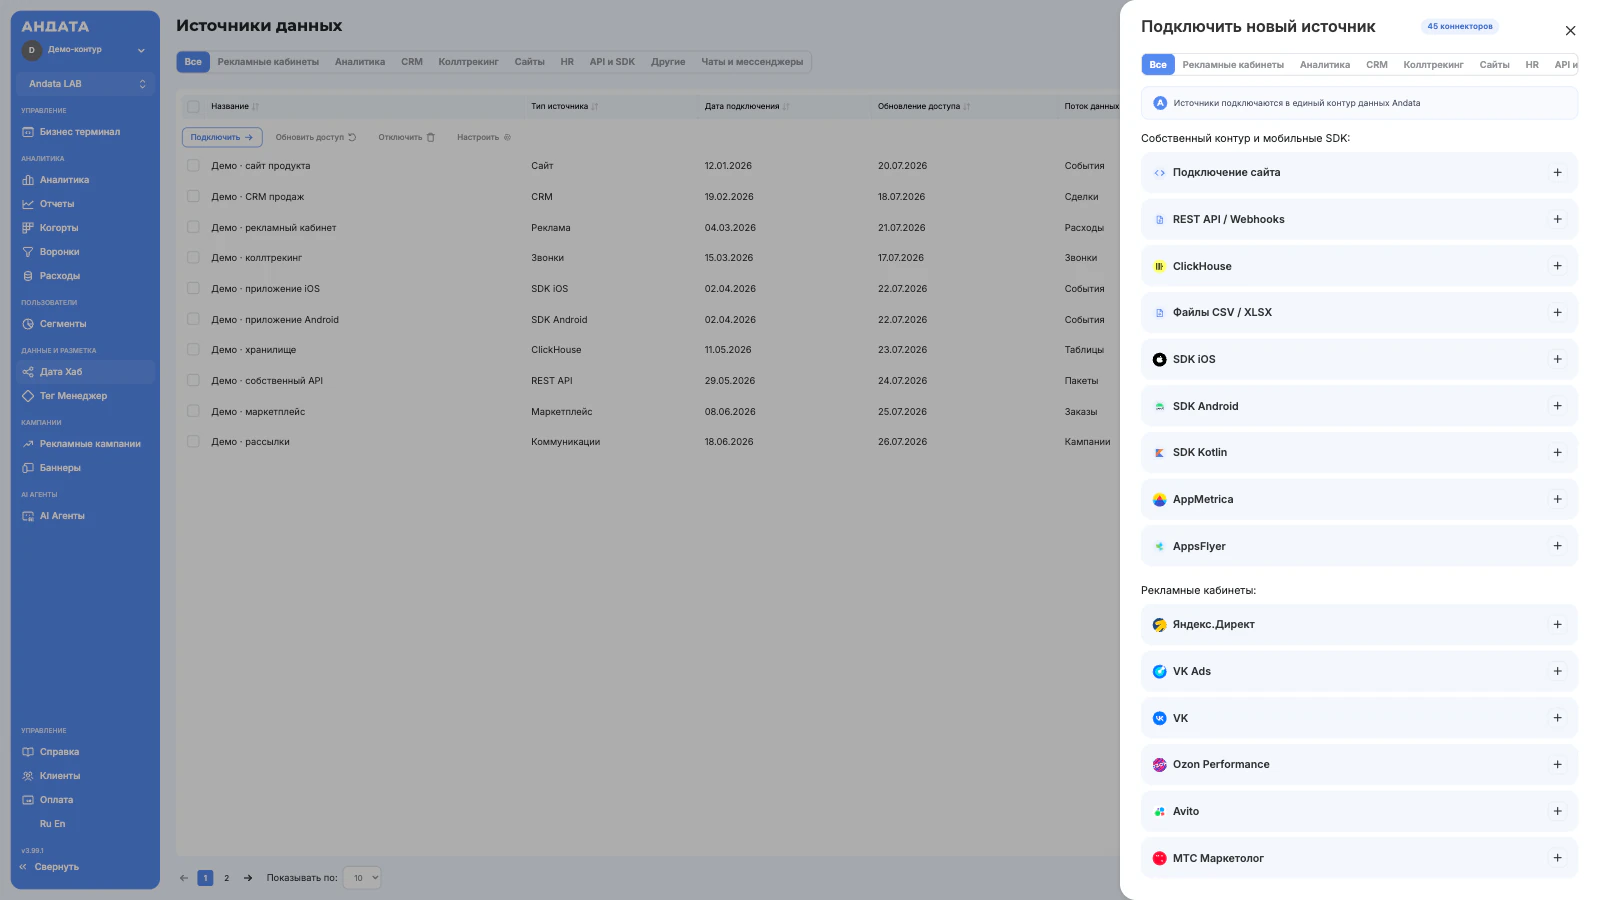Check the Демо · приложение iOS row

coord(193,289)
